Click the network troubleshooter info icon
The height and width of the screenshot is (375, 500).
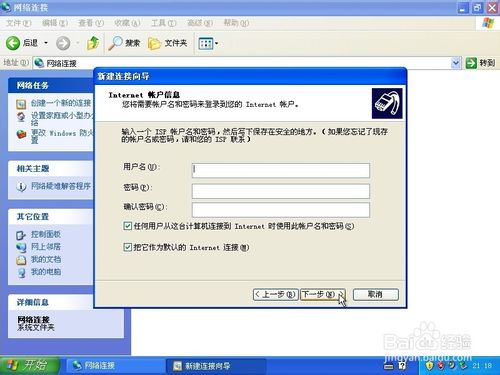[x=21, y=187]
